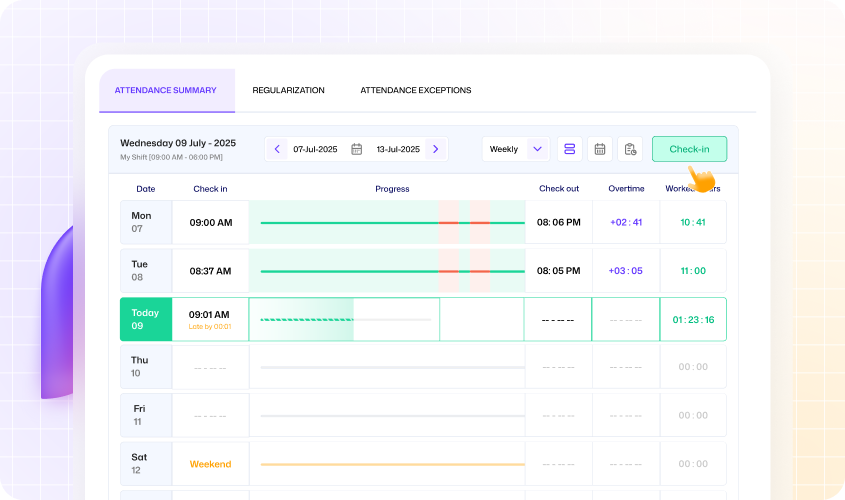Open the Attendance Exceptions tab
This screenshot has width=845, height=500.
(x=415, y=91)
